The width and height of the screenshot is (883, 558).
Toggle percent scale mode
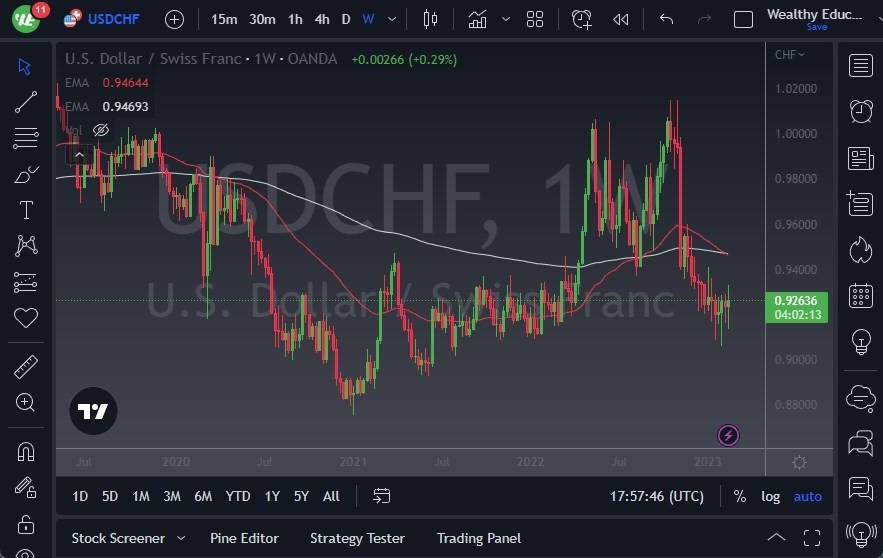tap(739, 496)
